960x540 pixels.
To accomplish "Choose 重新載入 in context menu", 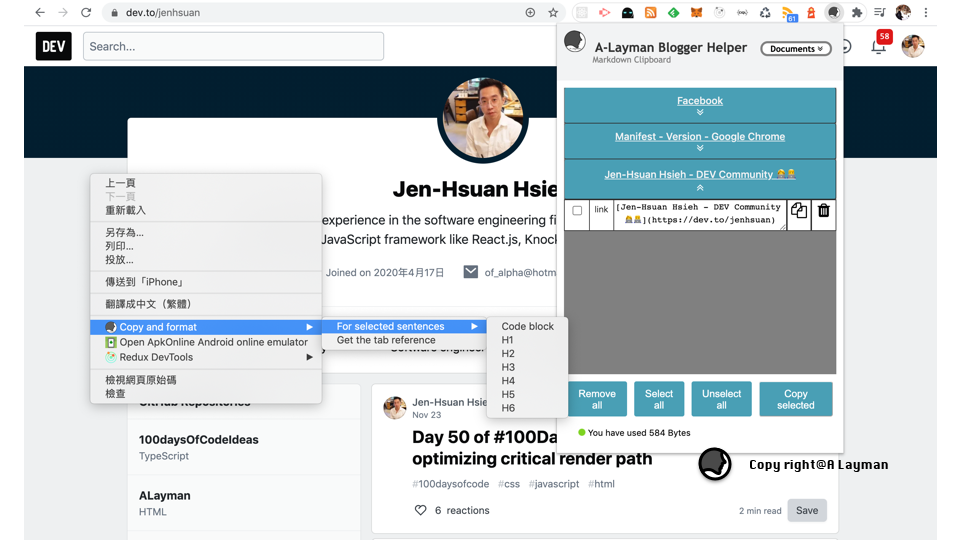I will [206, 210].
